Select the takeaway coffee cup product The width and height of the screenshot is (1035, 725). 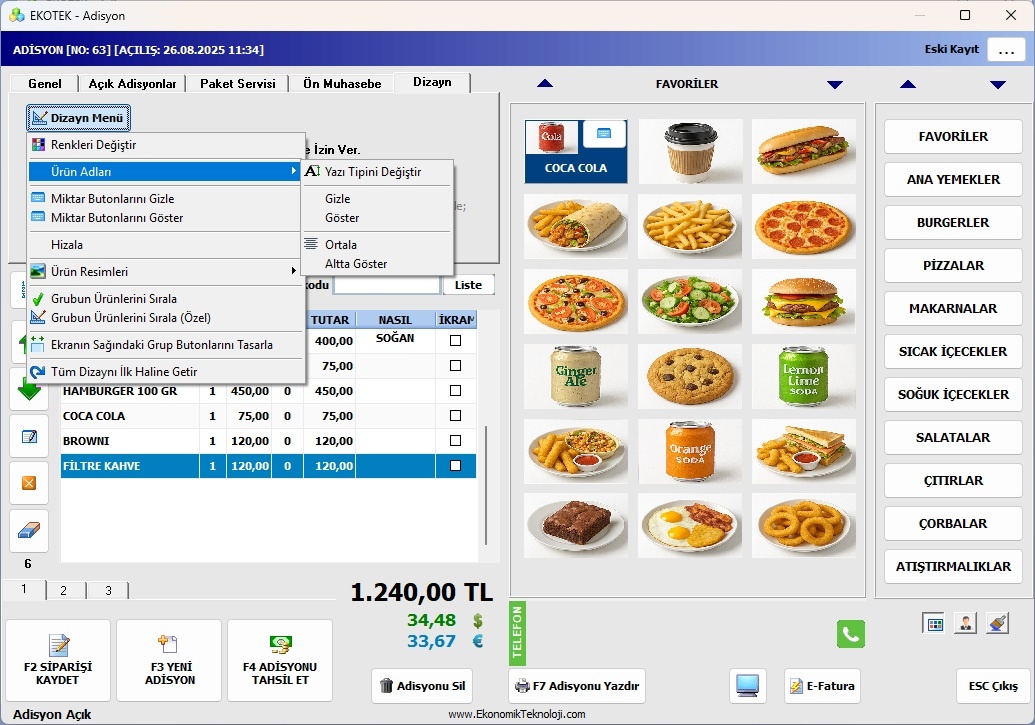coord(690,151)
